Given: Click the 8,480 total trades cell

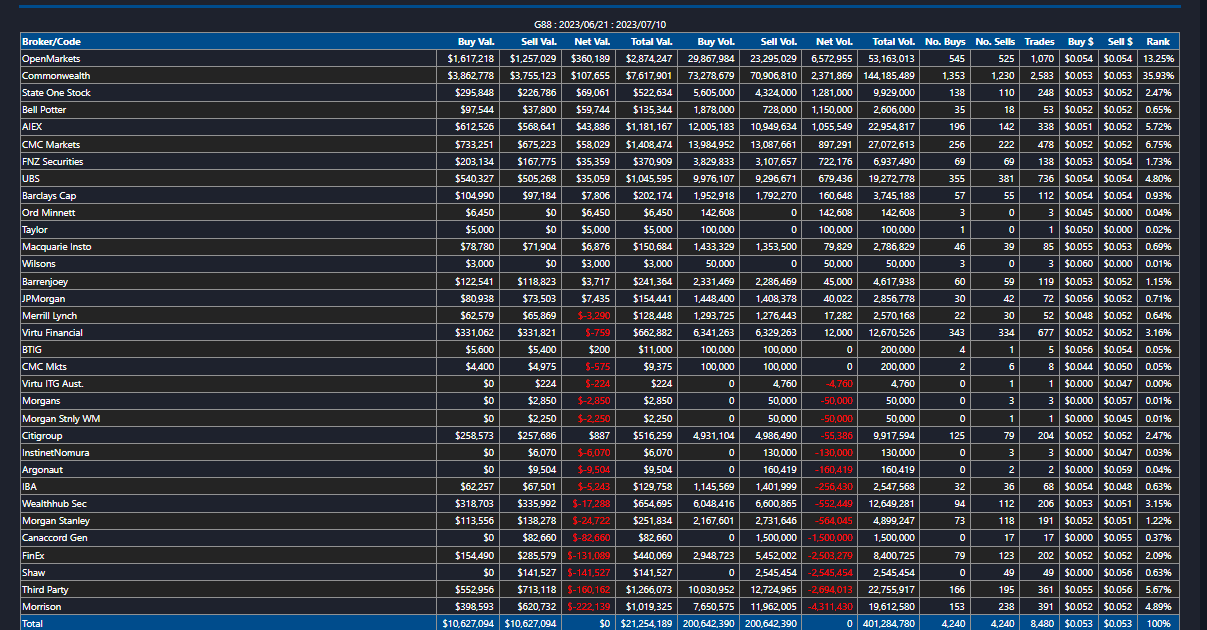Looking at the screenshot, I should (1042, 624).
